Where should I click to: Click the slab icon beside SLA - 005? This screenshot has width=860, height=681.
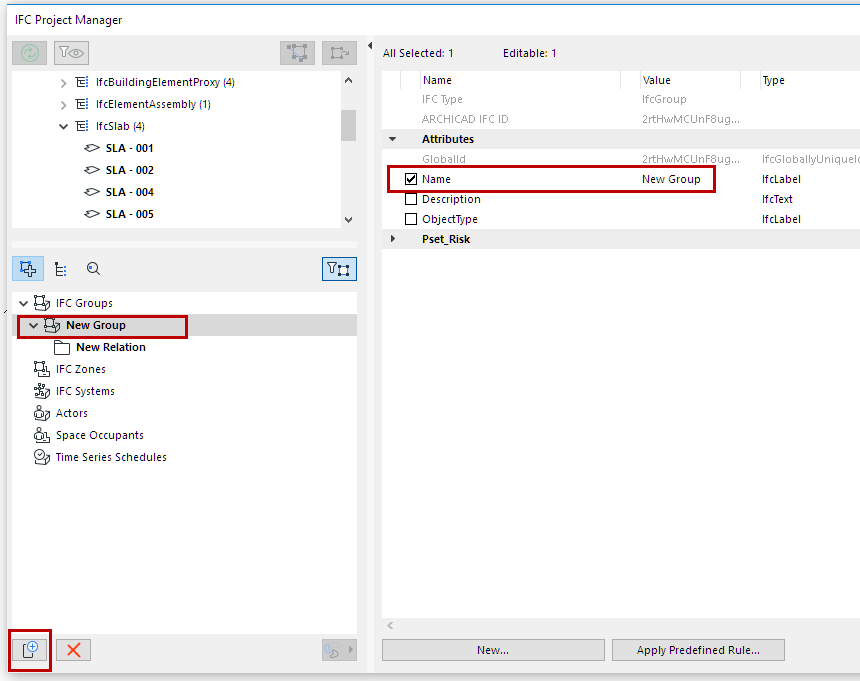[x=92, y=214]
